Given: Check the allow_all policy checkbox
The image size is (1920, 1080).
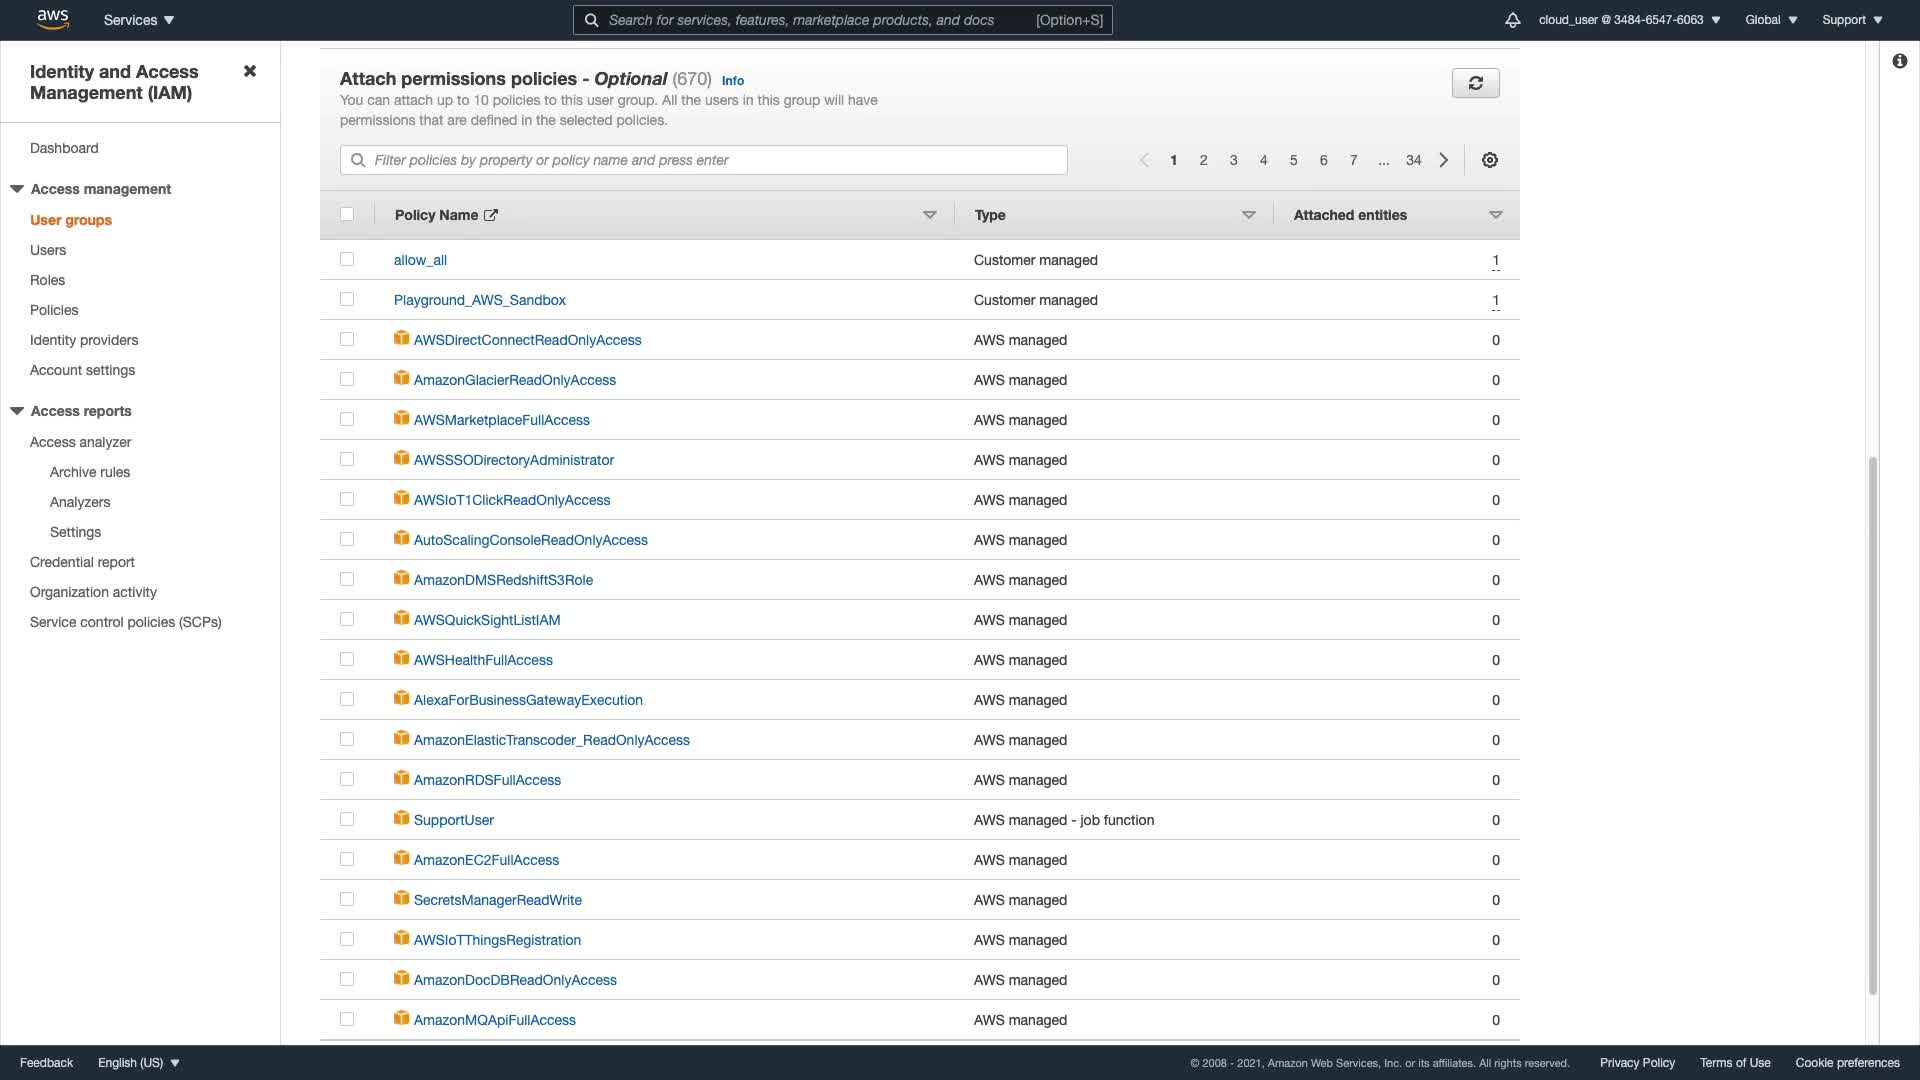Looking at the screenshot, I should tap(347, 259).
